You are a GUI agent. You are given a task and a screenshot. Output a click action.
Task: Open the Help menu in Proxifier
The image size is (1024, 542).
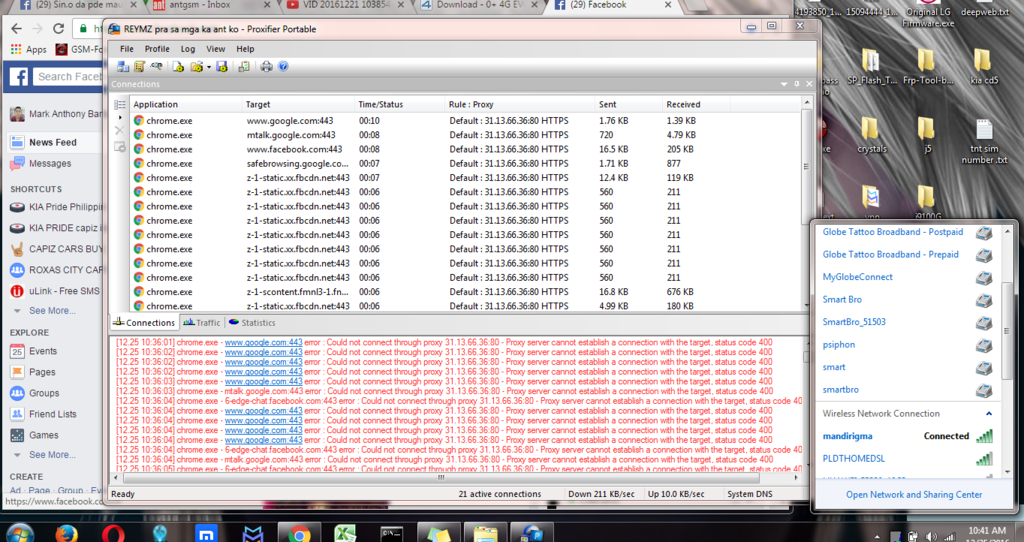(245, 49)
